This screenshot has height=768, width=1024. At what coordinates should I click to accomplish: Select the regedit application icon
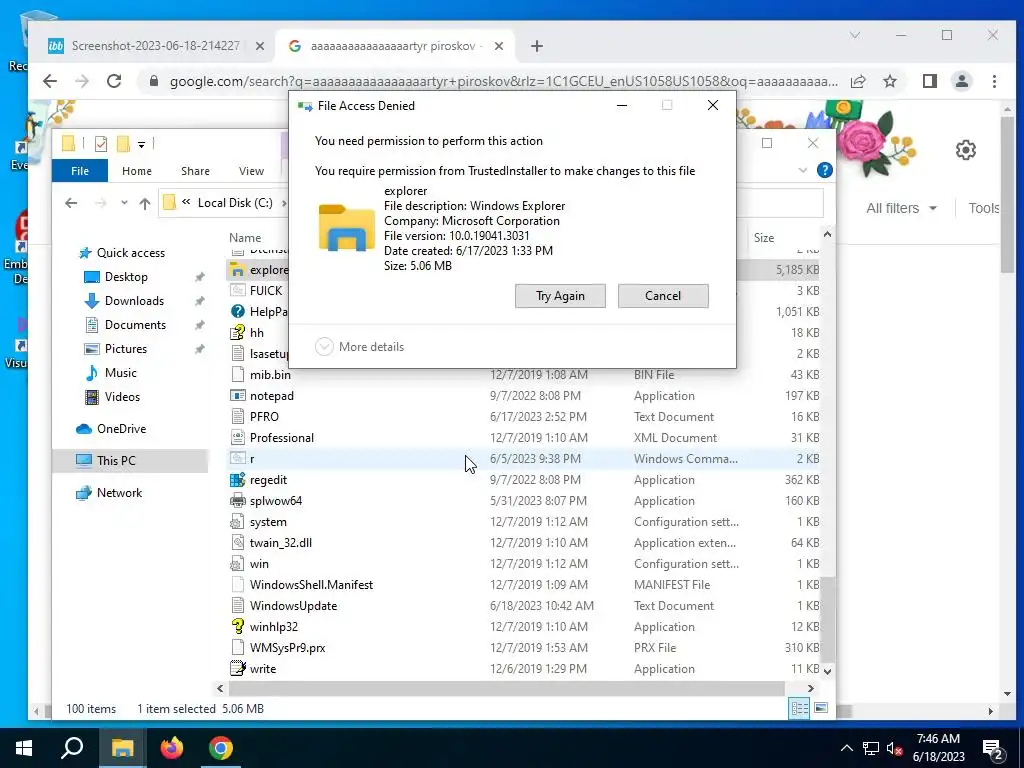point(238,480)
